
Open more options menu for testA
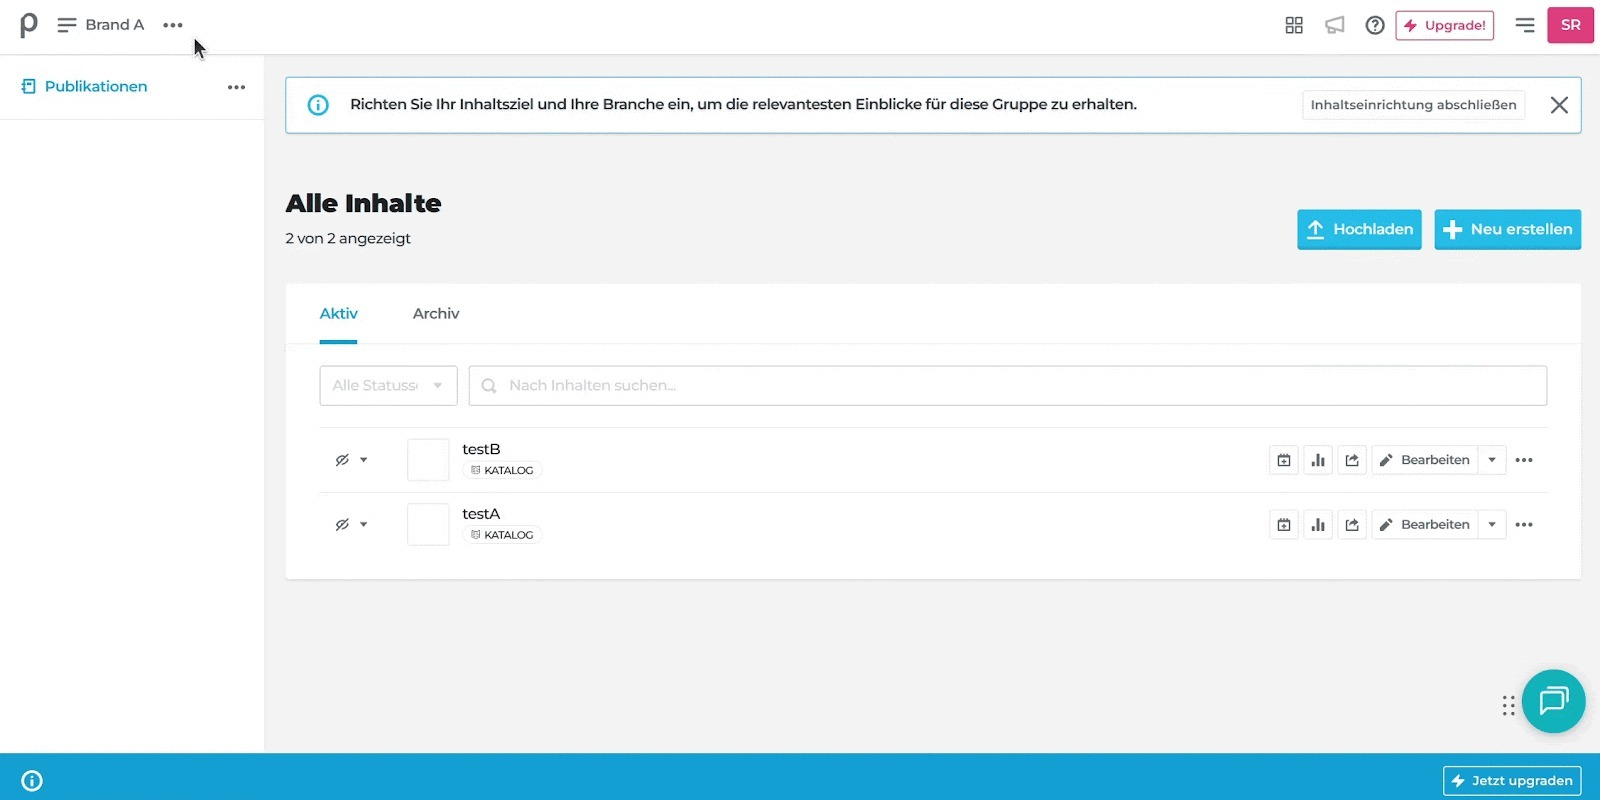(x=1524, y=525)
